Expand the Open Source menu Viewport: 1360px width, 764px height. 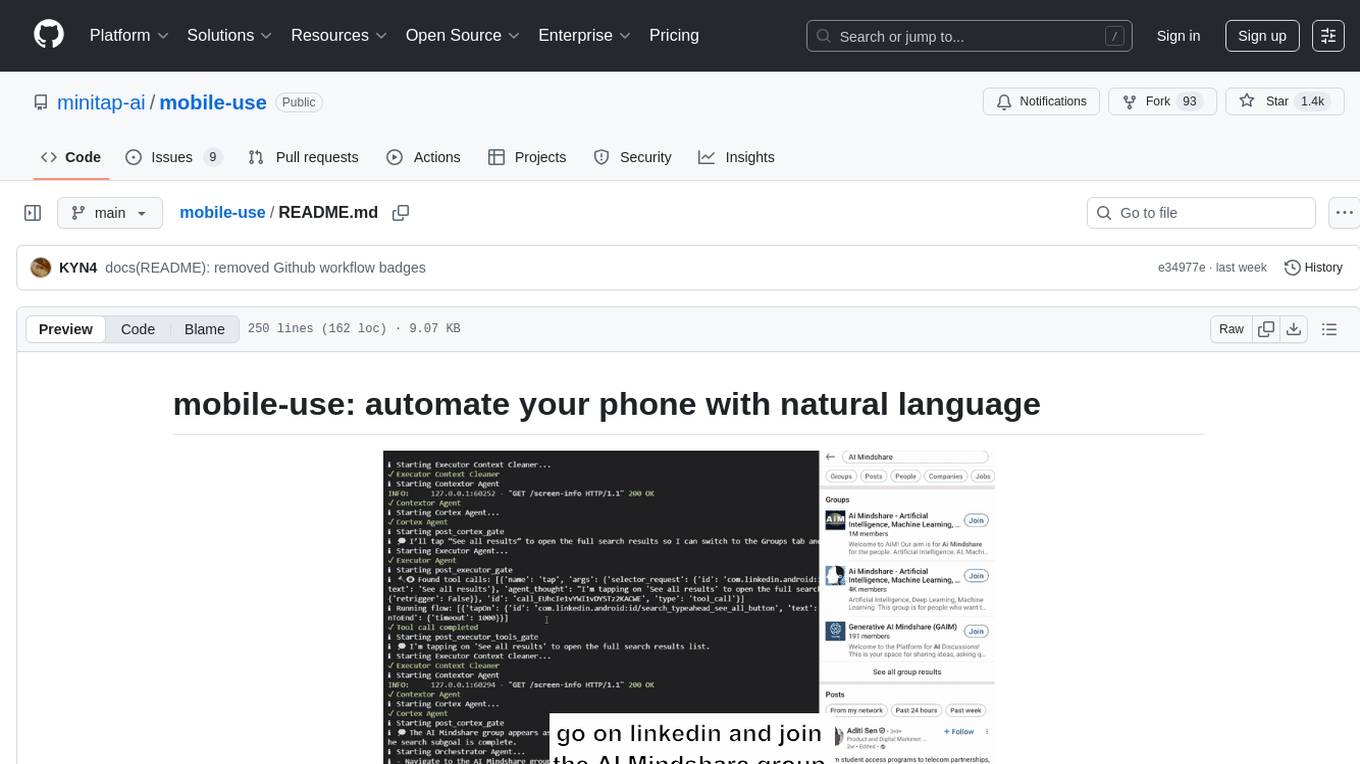(x=463, y=35)
